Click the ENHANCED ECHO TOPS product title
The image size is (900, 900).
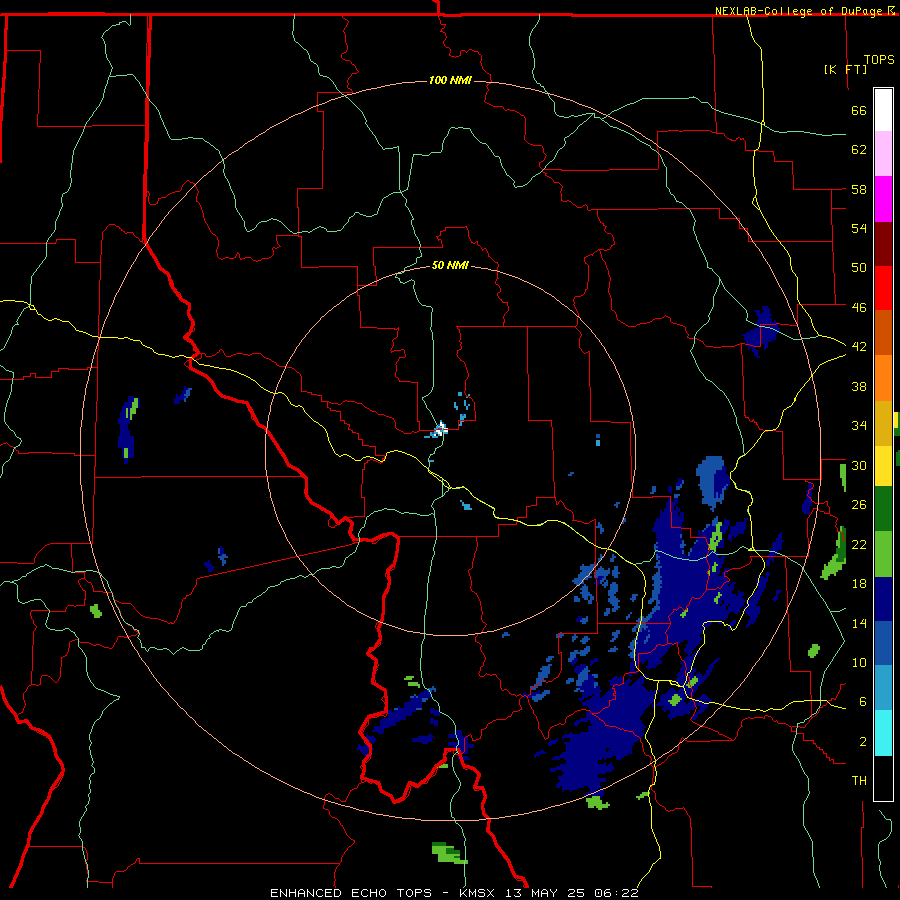351,893
